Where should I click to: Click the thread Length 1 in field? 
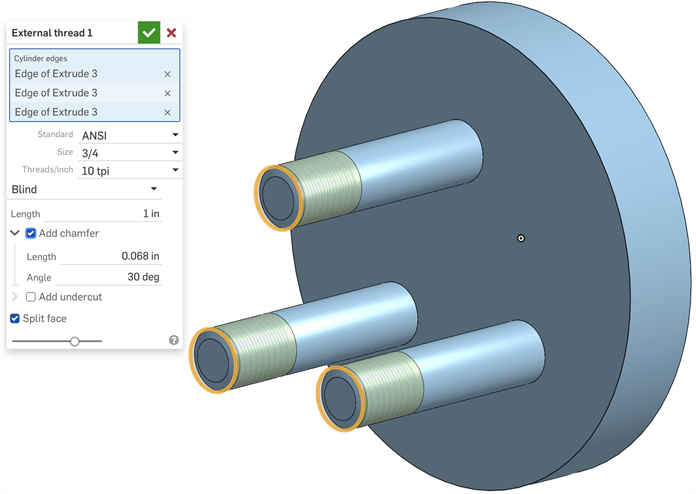[103, 213]
